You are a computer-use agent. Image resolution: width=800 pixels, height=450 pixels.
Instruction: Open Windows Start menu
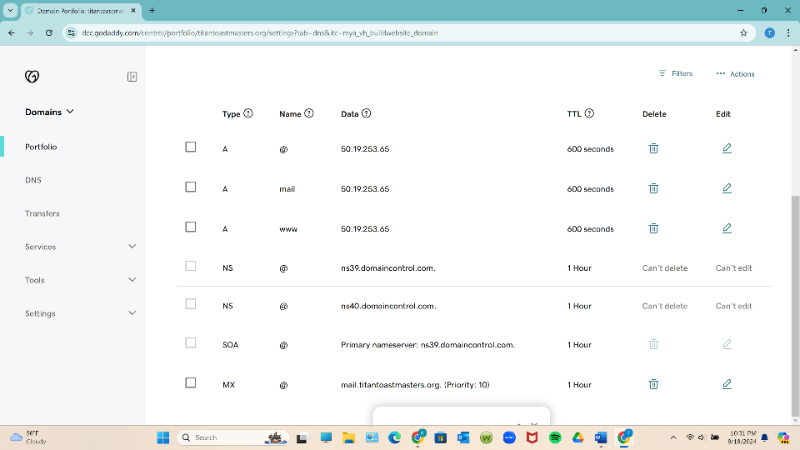(x=163, y=438)
